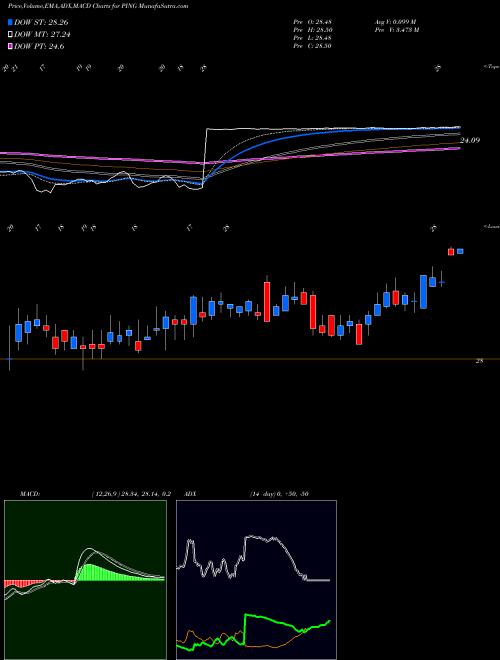
Task: Click the 'Pre C: 28.50' value
Action: coord(312,46)
